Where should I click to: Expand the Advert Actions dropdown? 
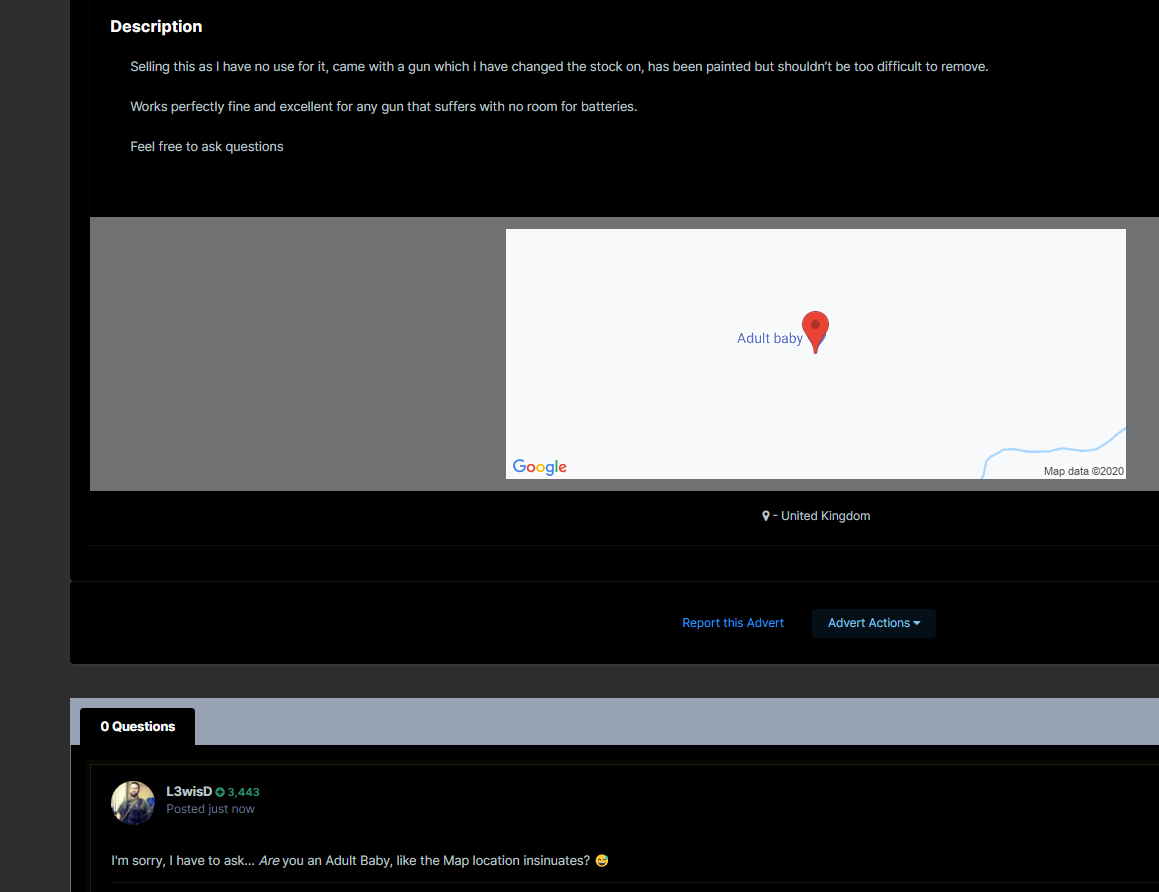point(873,623)
